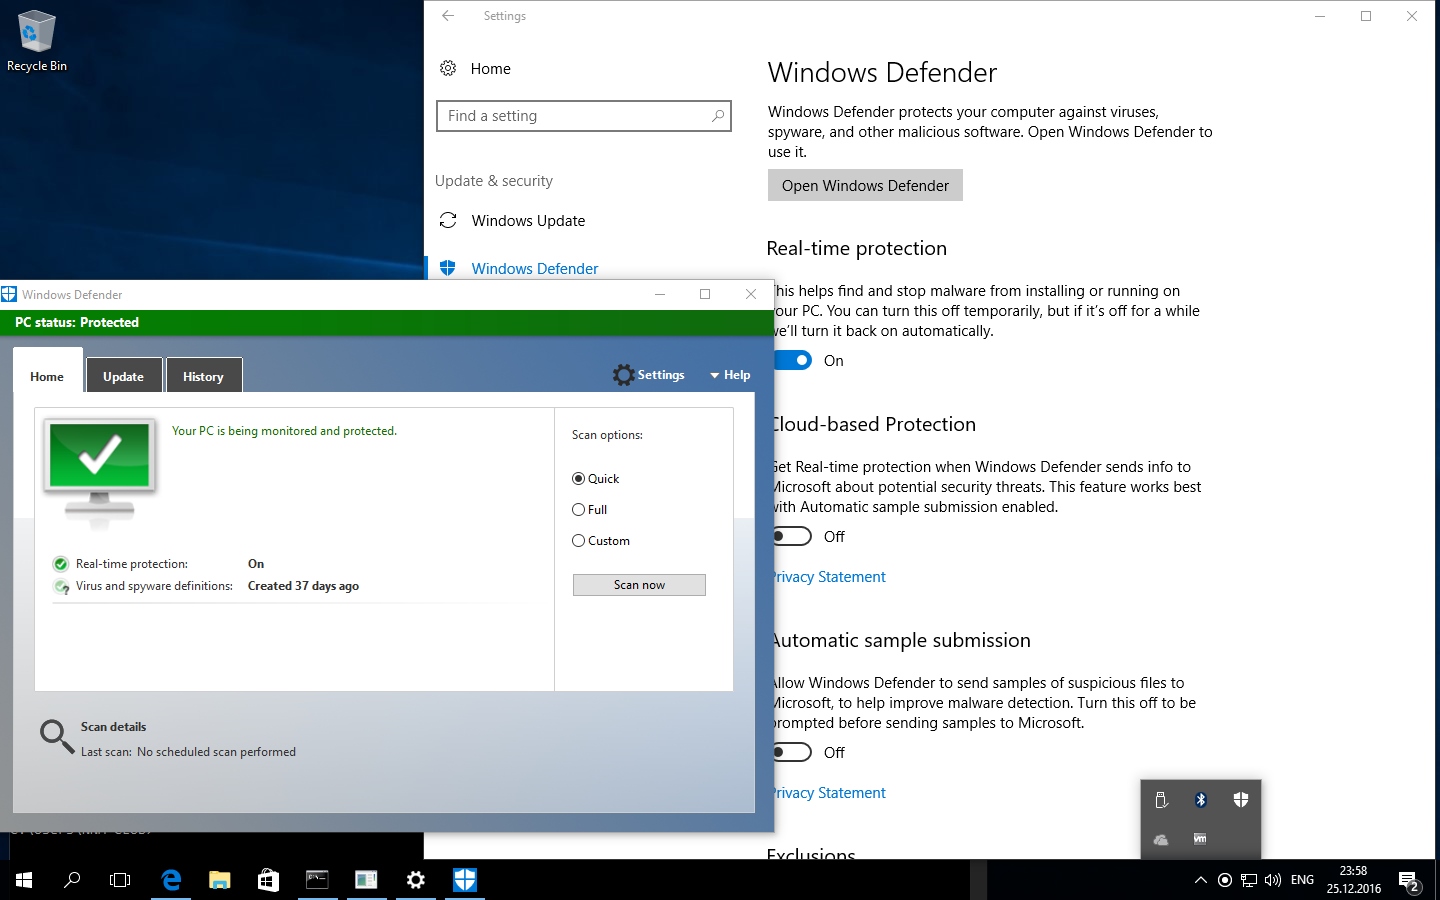
Task: Choose the Custom scan radio option
Action: (x=578, y=541)
